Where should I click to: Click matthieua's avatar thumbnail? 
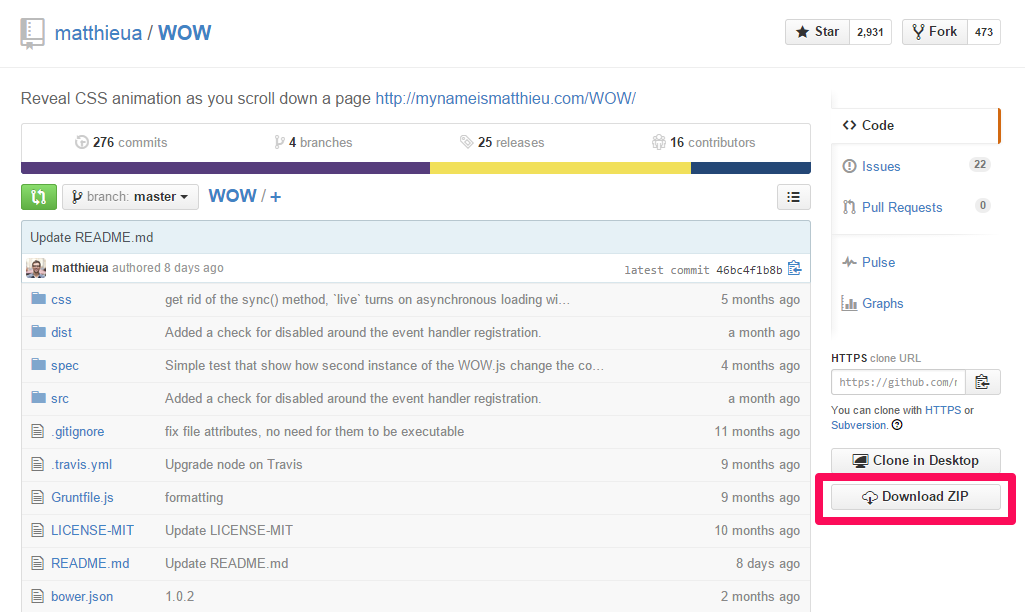[36, 268]
